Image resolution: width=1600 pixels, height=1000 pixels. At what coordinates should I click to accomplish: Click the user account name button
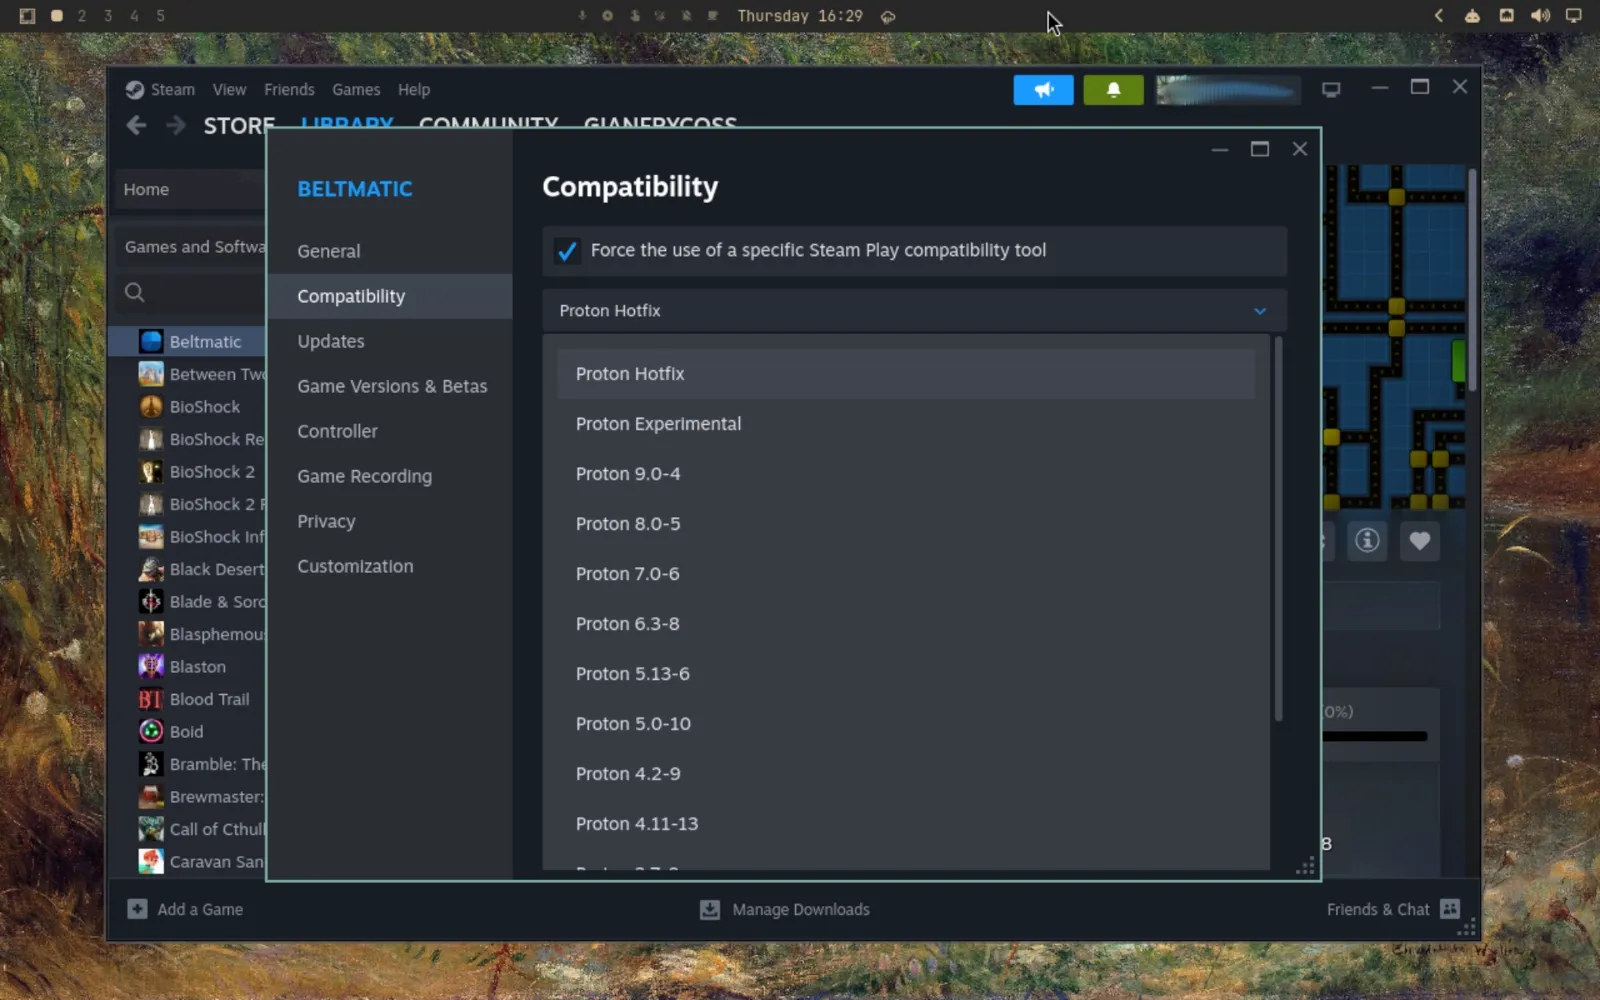[x=1228, y=90]
